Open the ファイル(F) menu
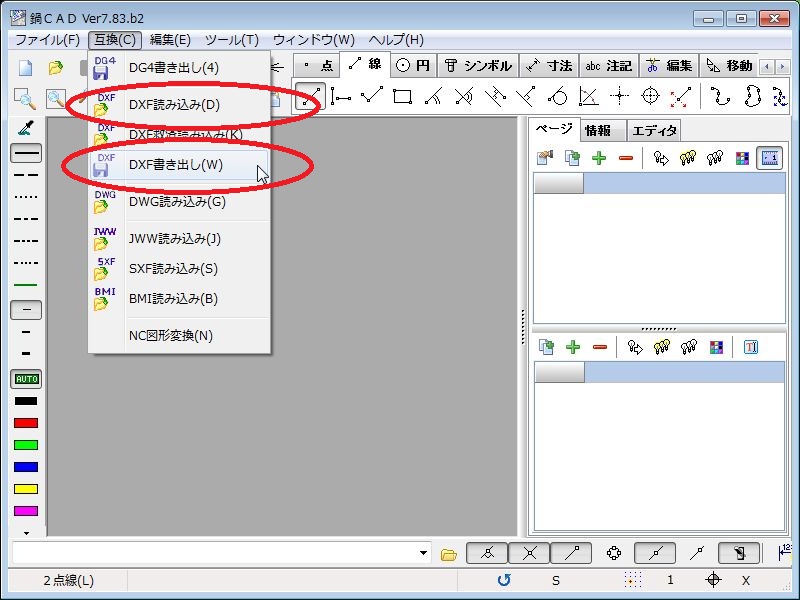This screenshot has height=600, width=800. point(47,40)
